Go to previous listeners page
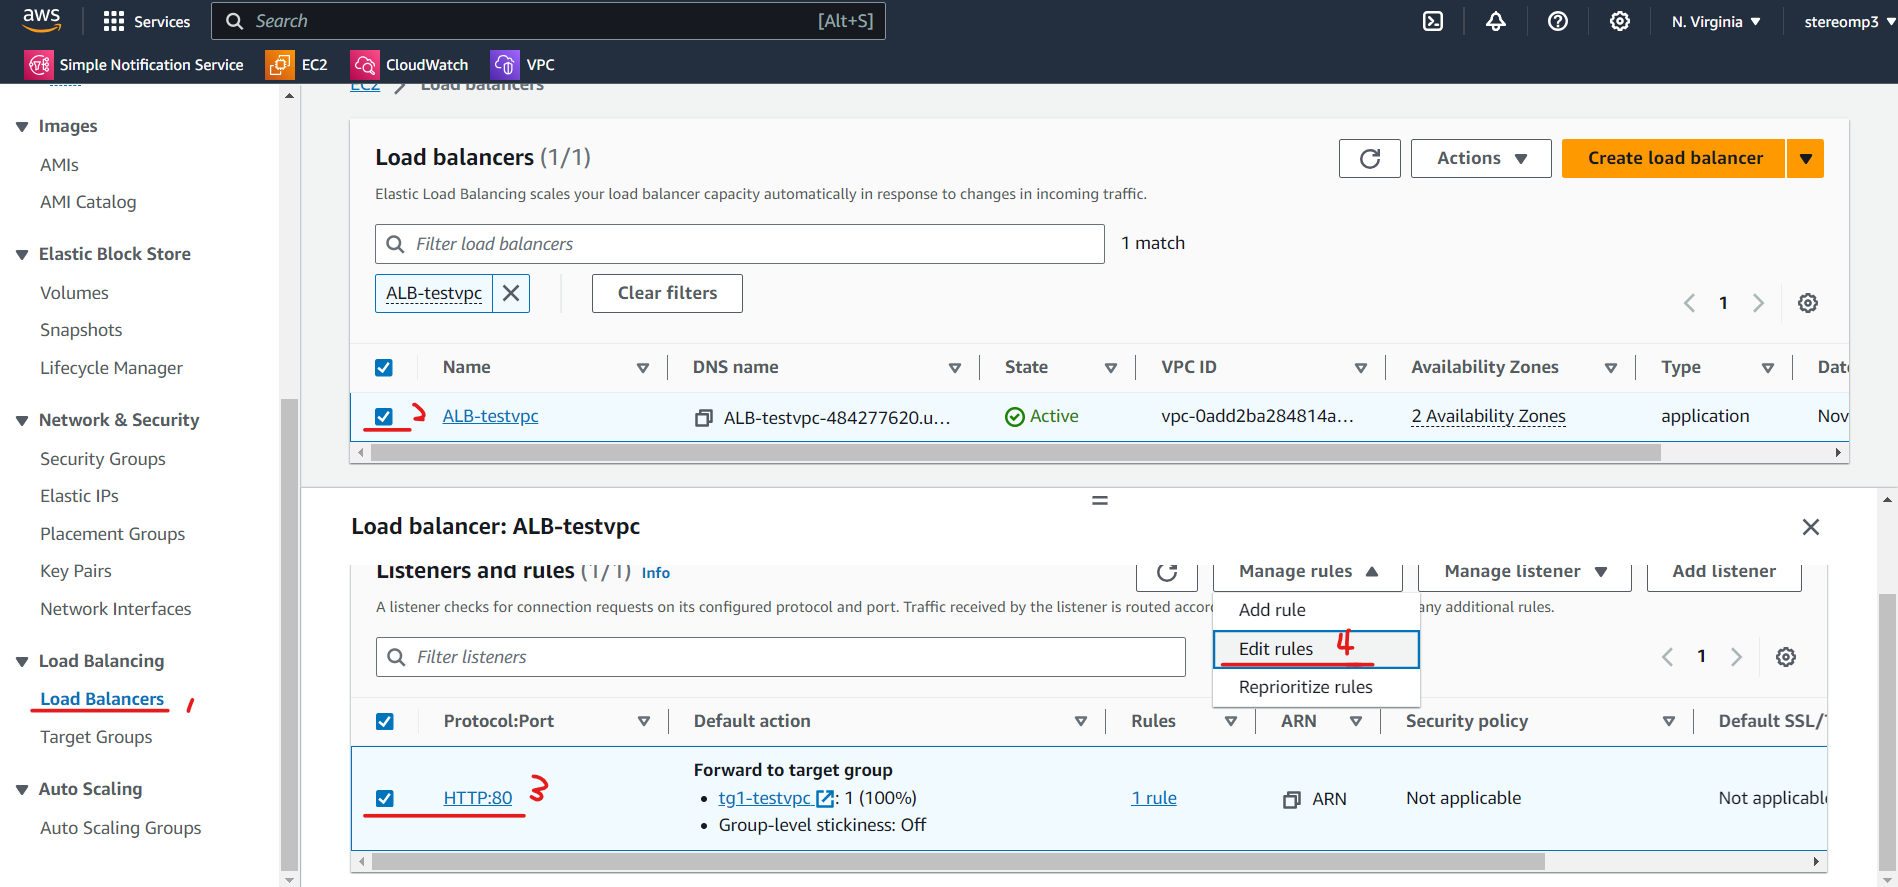The image size is (1898, 887). tap(1667, 657)
